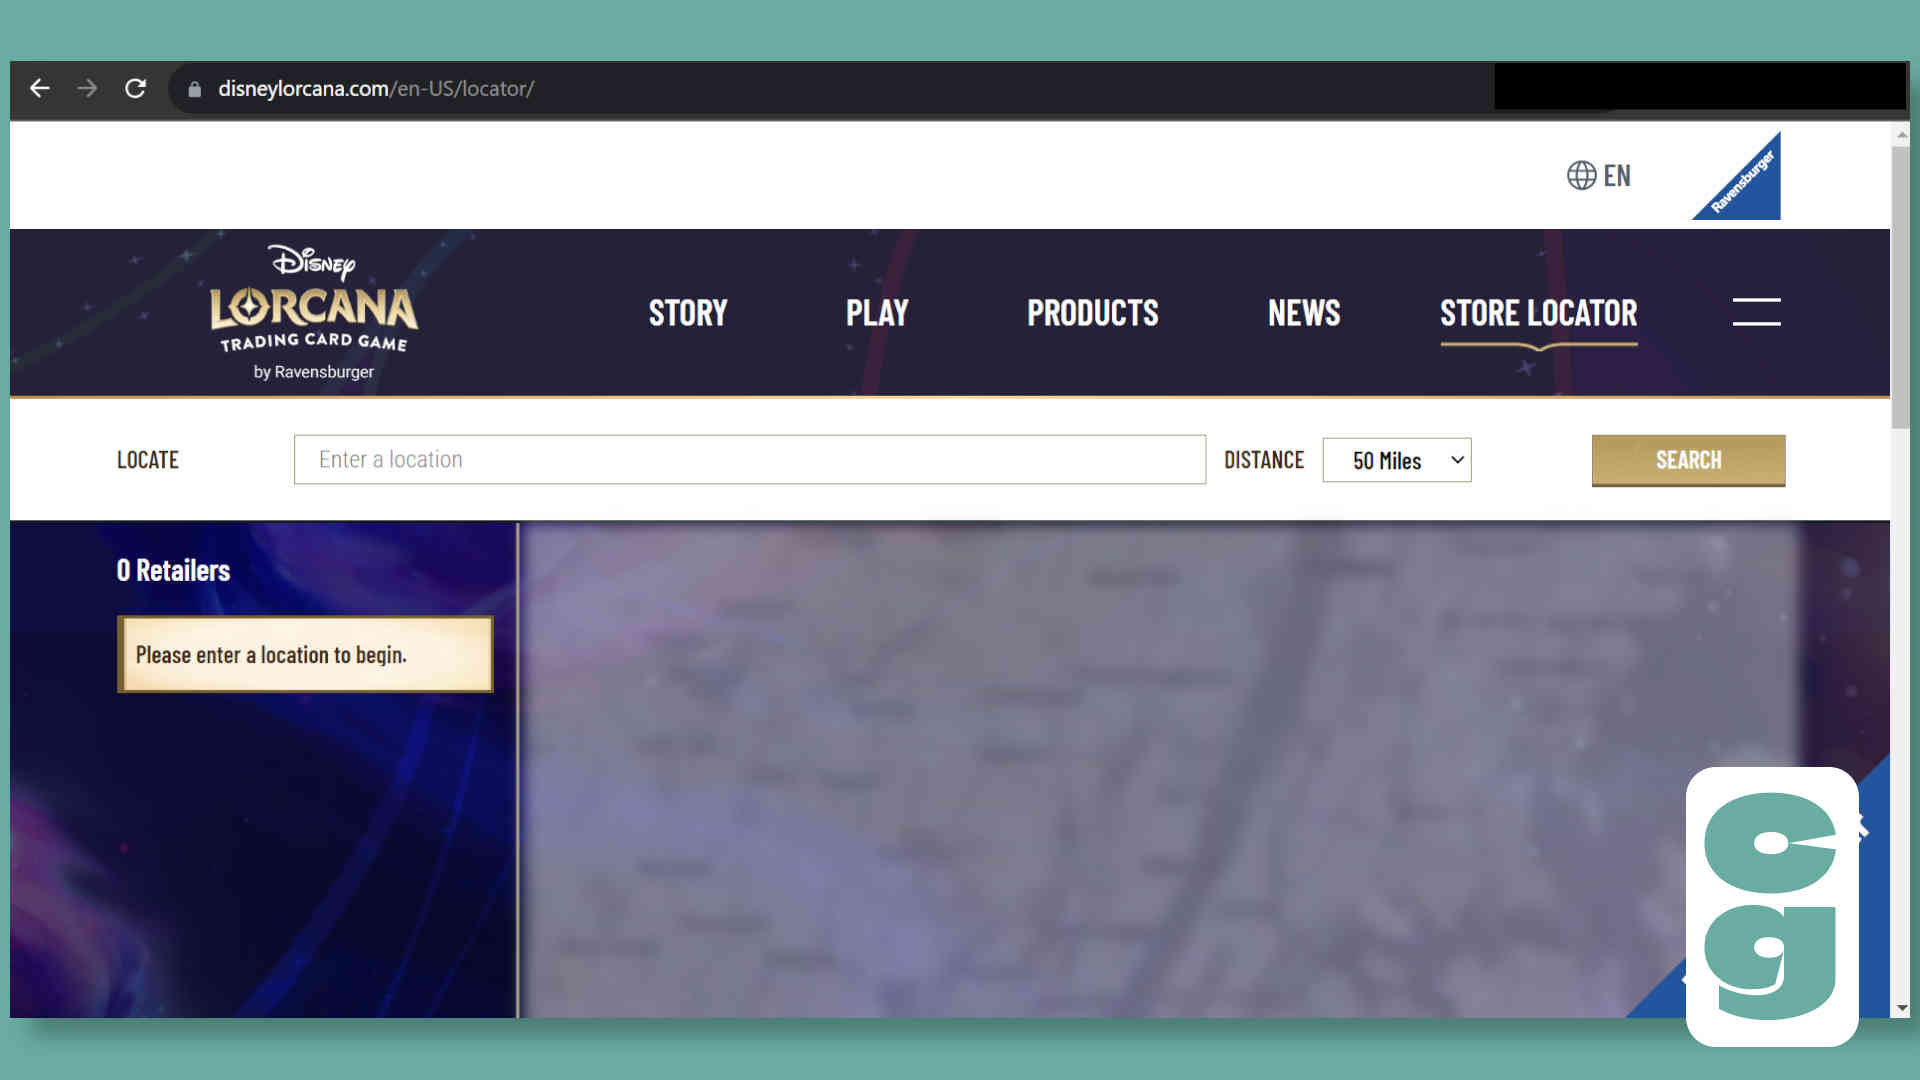Screen dimensions: 1920x1080
Task: Select the STORE LOCATOR tab
Action: [x=1538, y=313]
